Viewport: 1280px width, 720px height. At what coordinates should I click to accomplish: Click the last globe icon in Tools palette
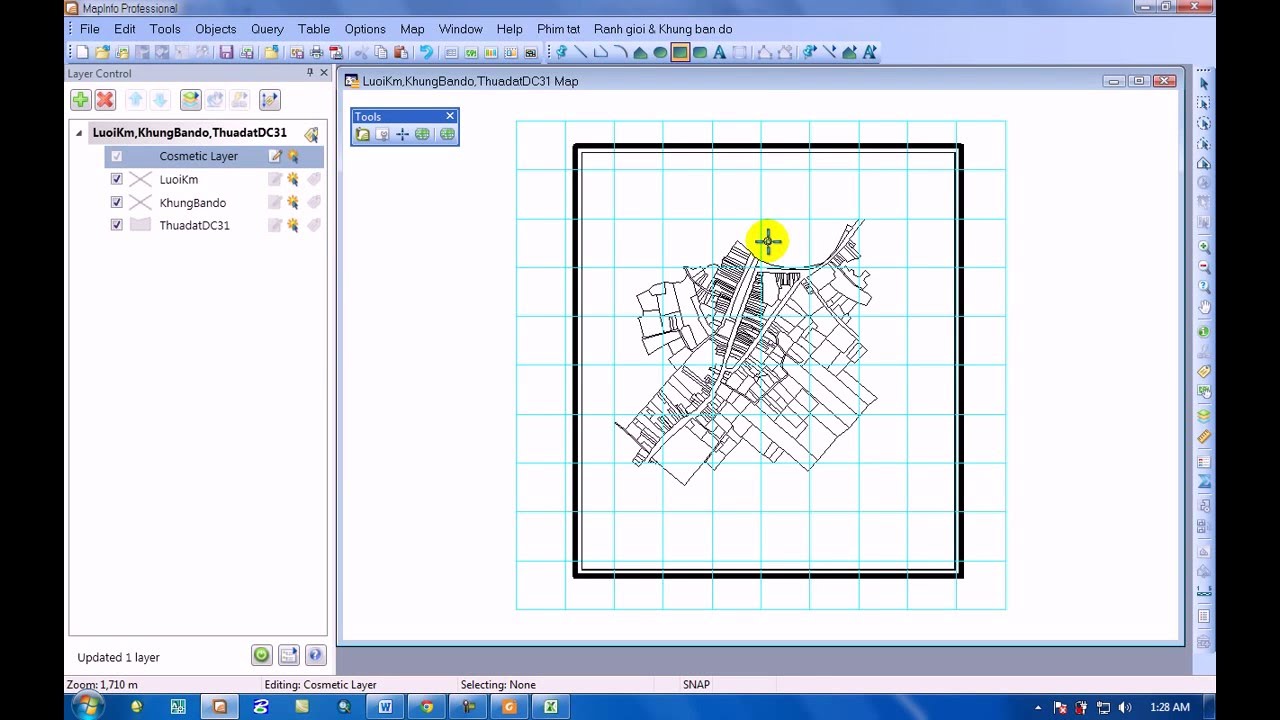tap(447, 134)
